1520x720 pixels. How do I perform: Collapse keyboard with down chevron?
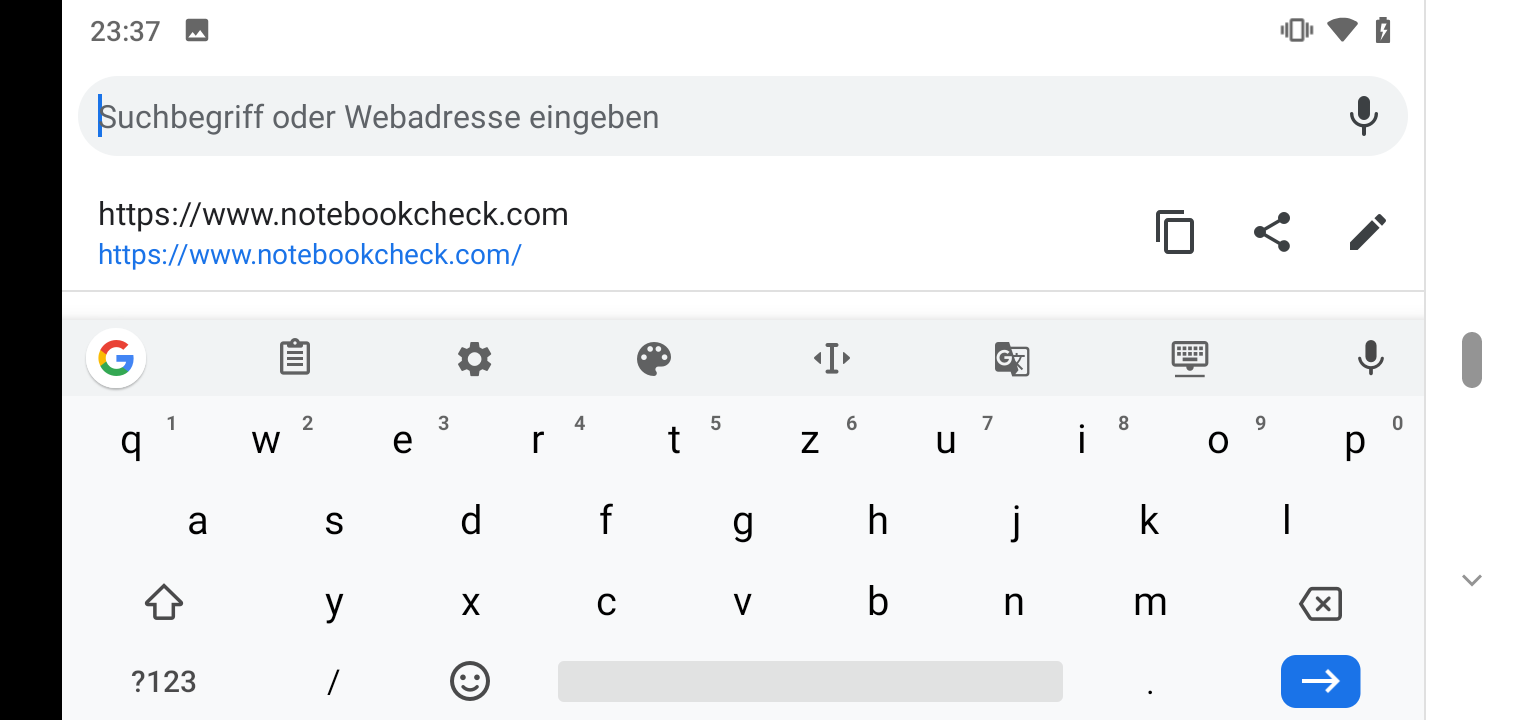tap(1471, 580)
